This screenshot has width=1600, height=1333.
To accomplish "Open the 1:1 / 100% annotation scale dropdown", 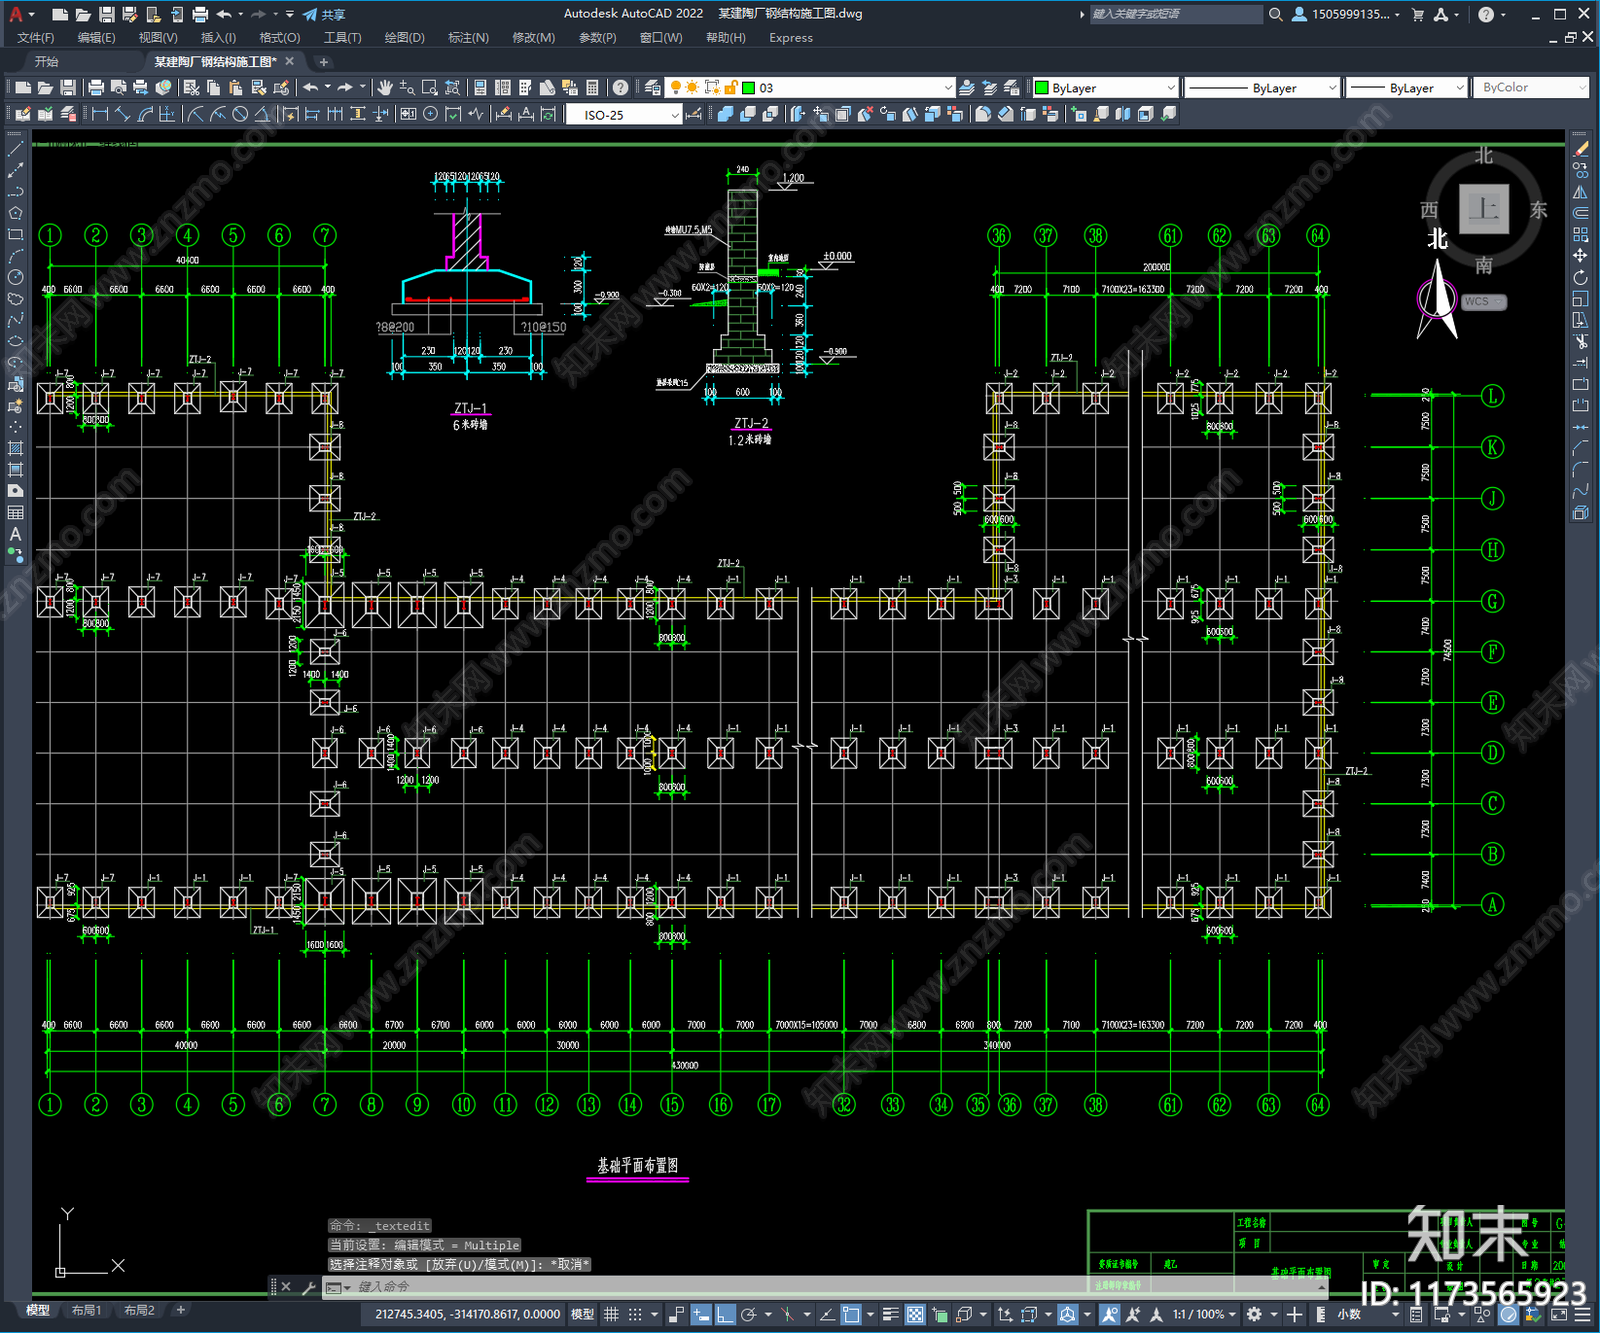I will pyautogui.click(x=1205, y=1314).
